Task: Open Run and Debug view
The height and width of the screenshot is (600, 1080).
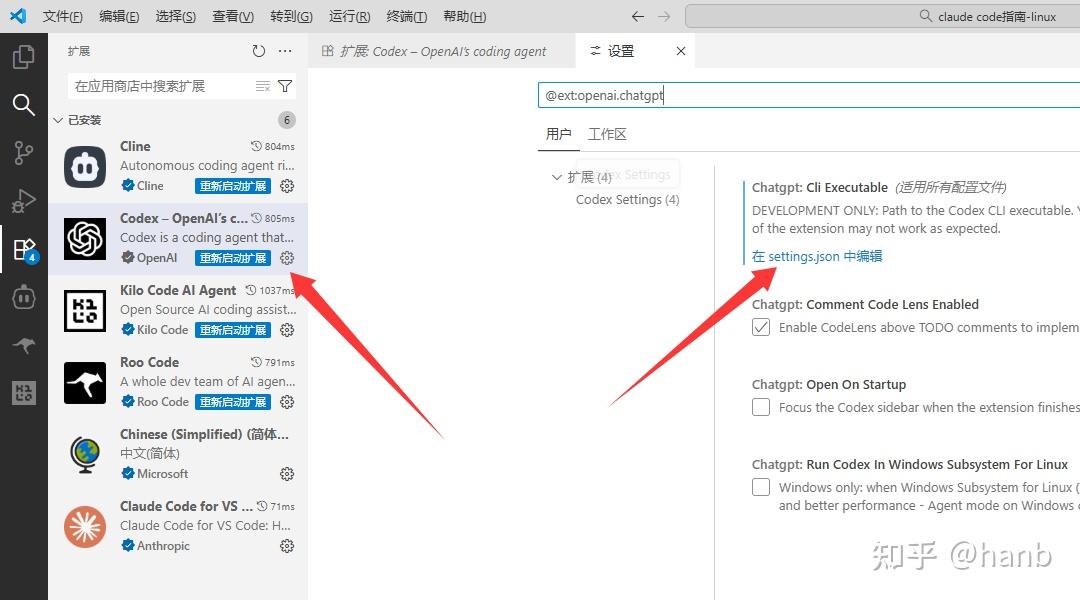Action: coord(23,200)
